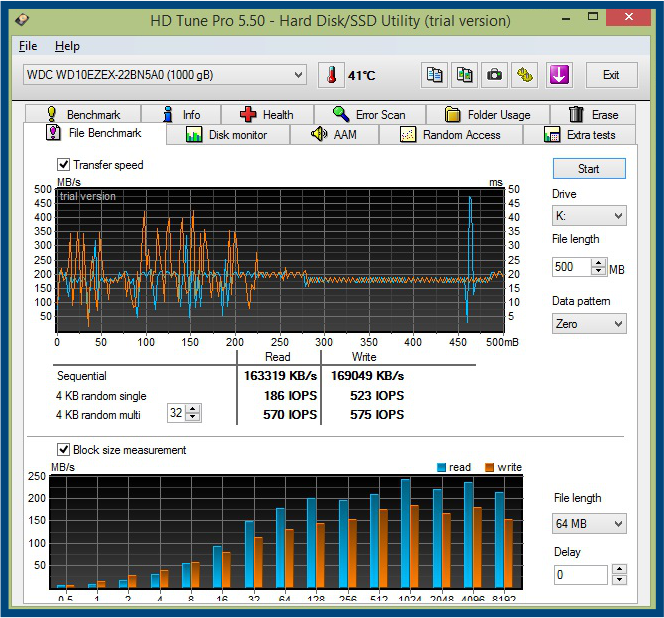Image resolution: width=664 pixels, height=618 pixels.
Task: Switch to the Error Scan tab
Action: (370, 114)
